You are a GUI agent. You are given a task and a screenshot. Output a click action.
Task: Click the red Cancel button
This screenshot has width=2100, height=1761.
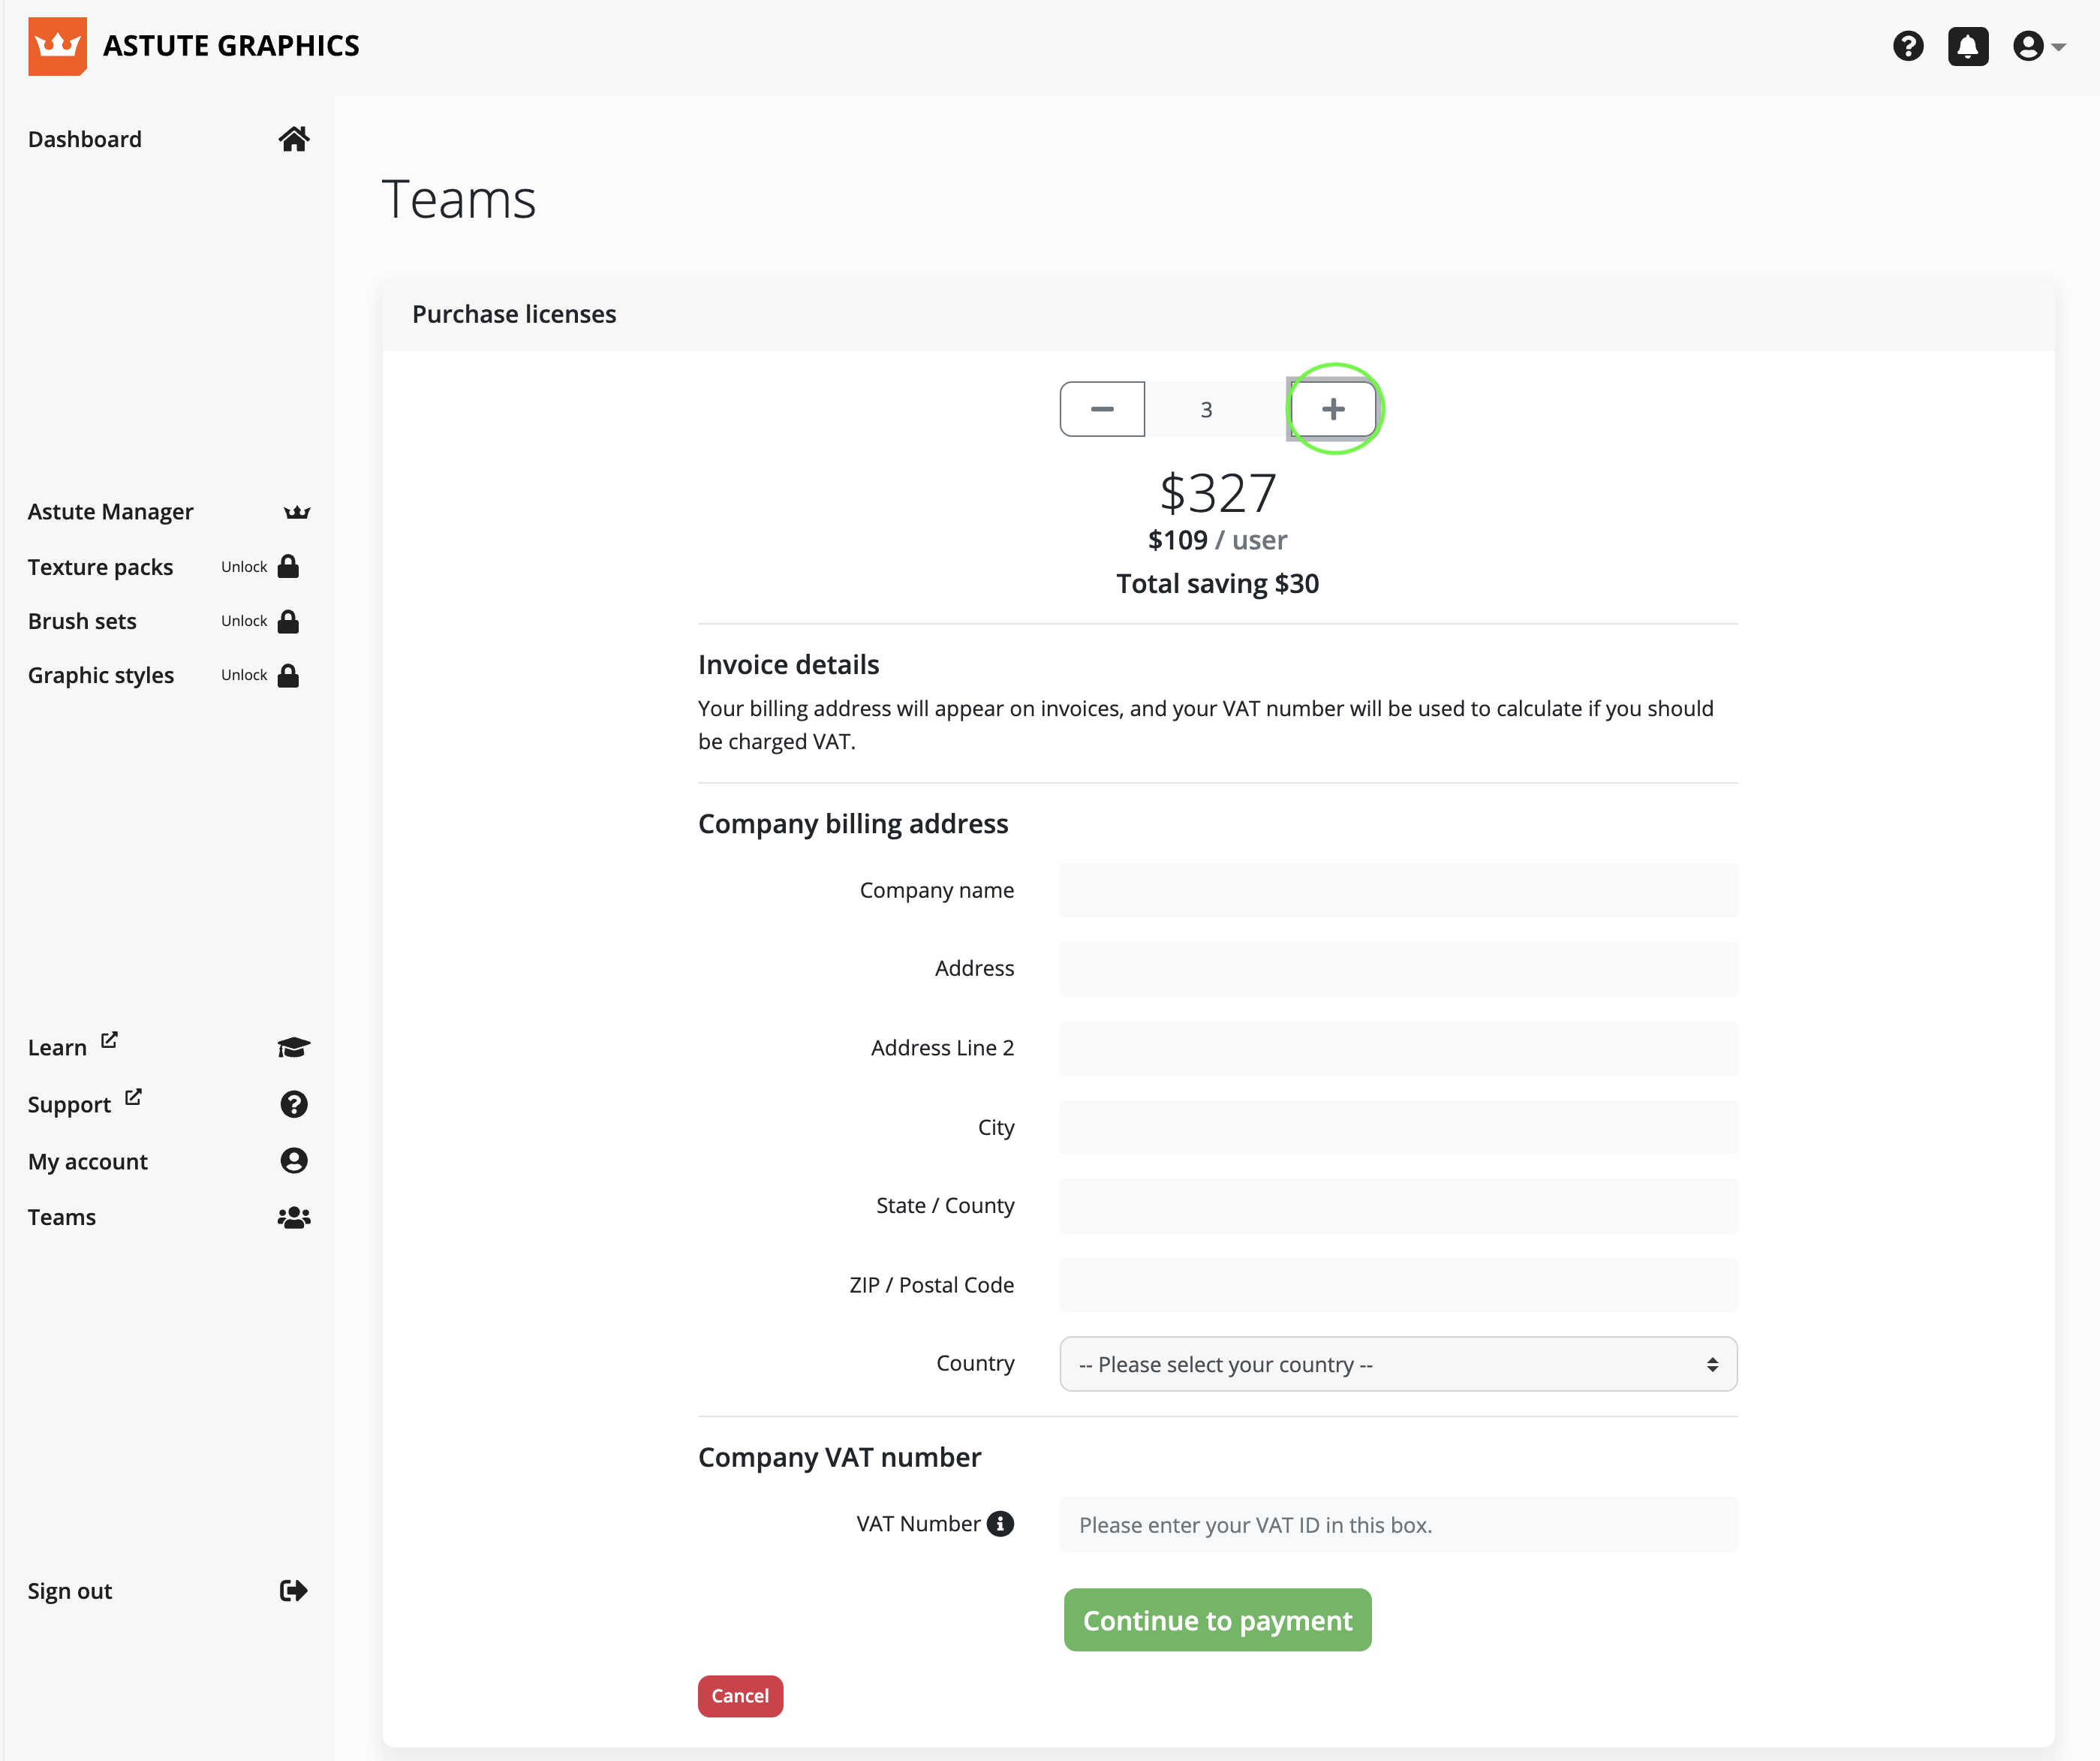pyautogui.click(x=740, y=1696)
